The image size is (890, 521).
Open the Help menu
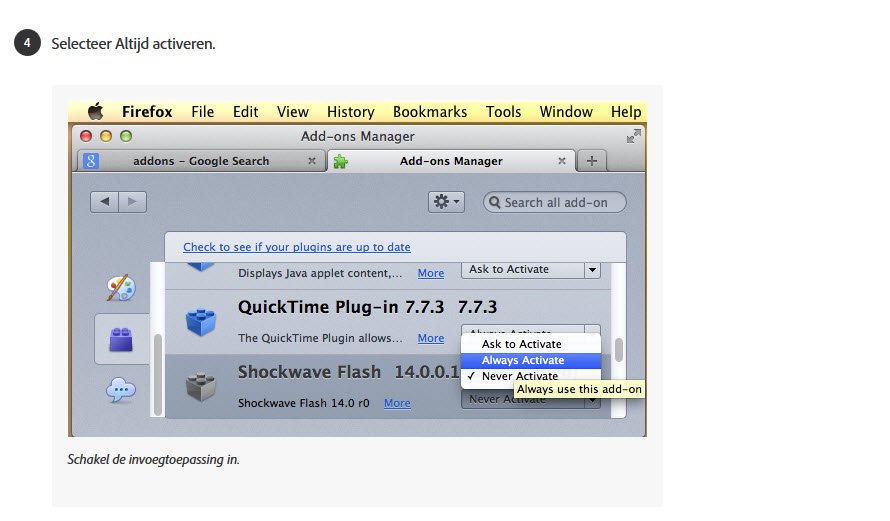pyautogui.click(x=626, y=112)
